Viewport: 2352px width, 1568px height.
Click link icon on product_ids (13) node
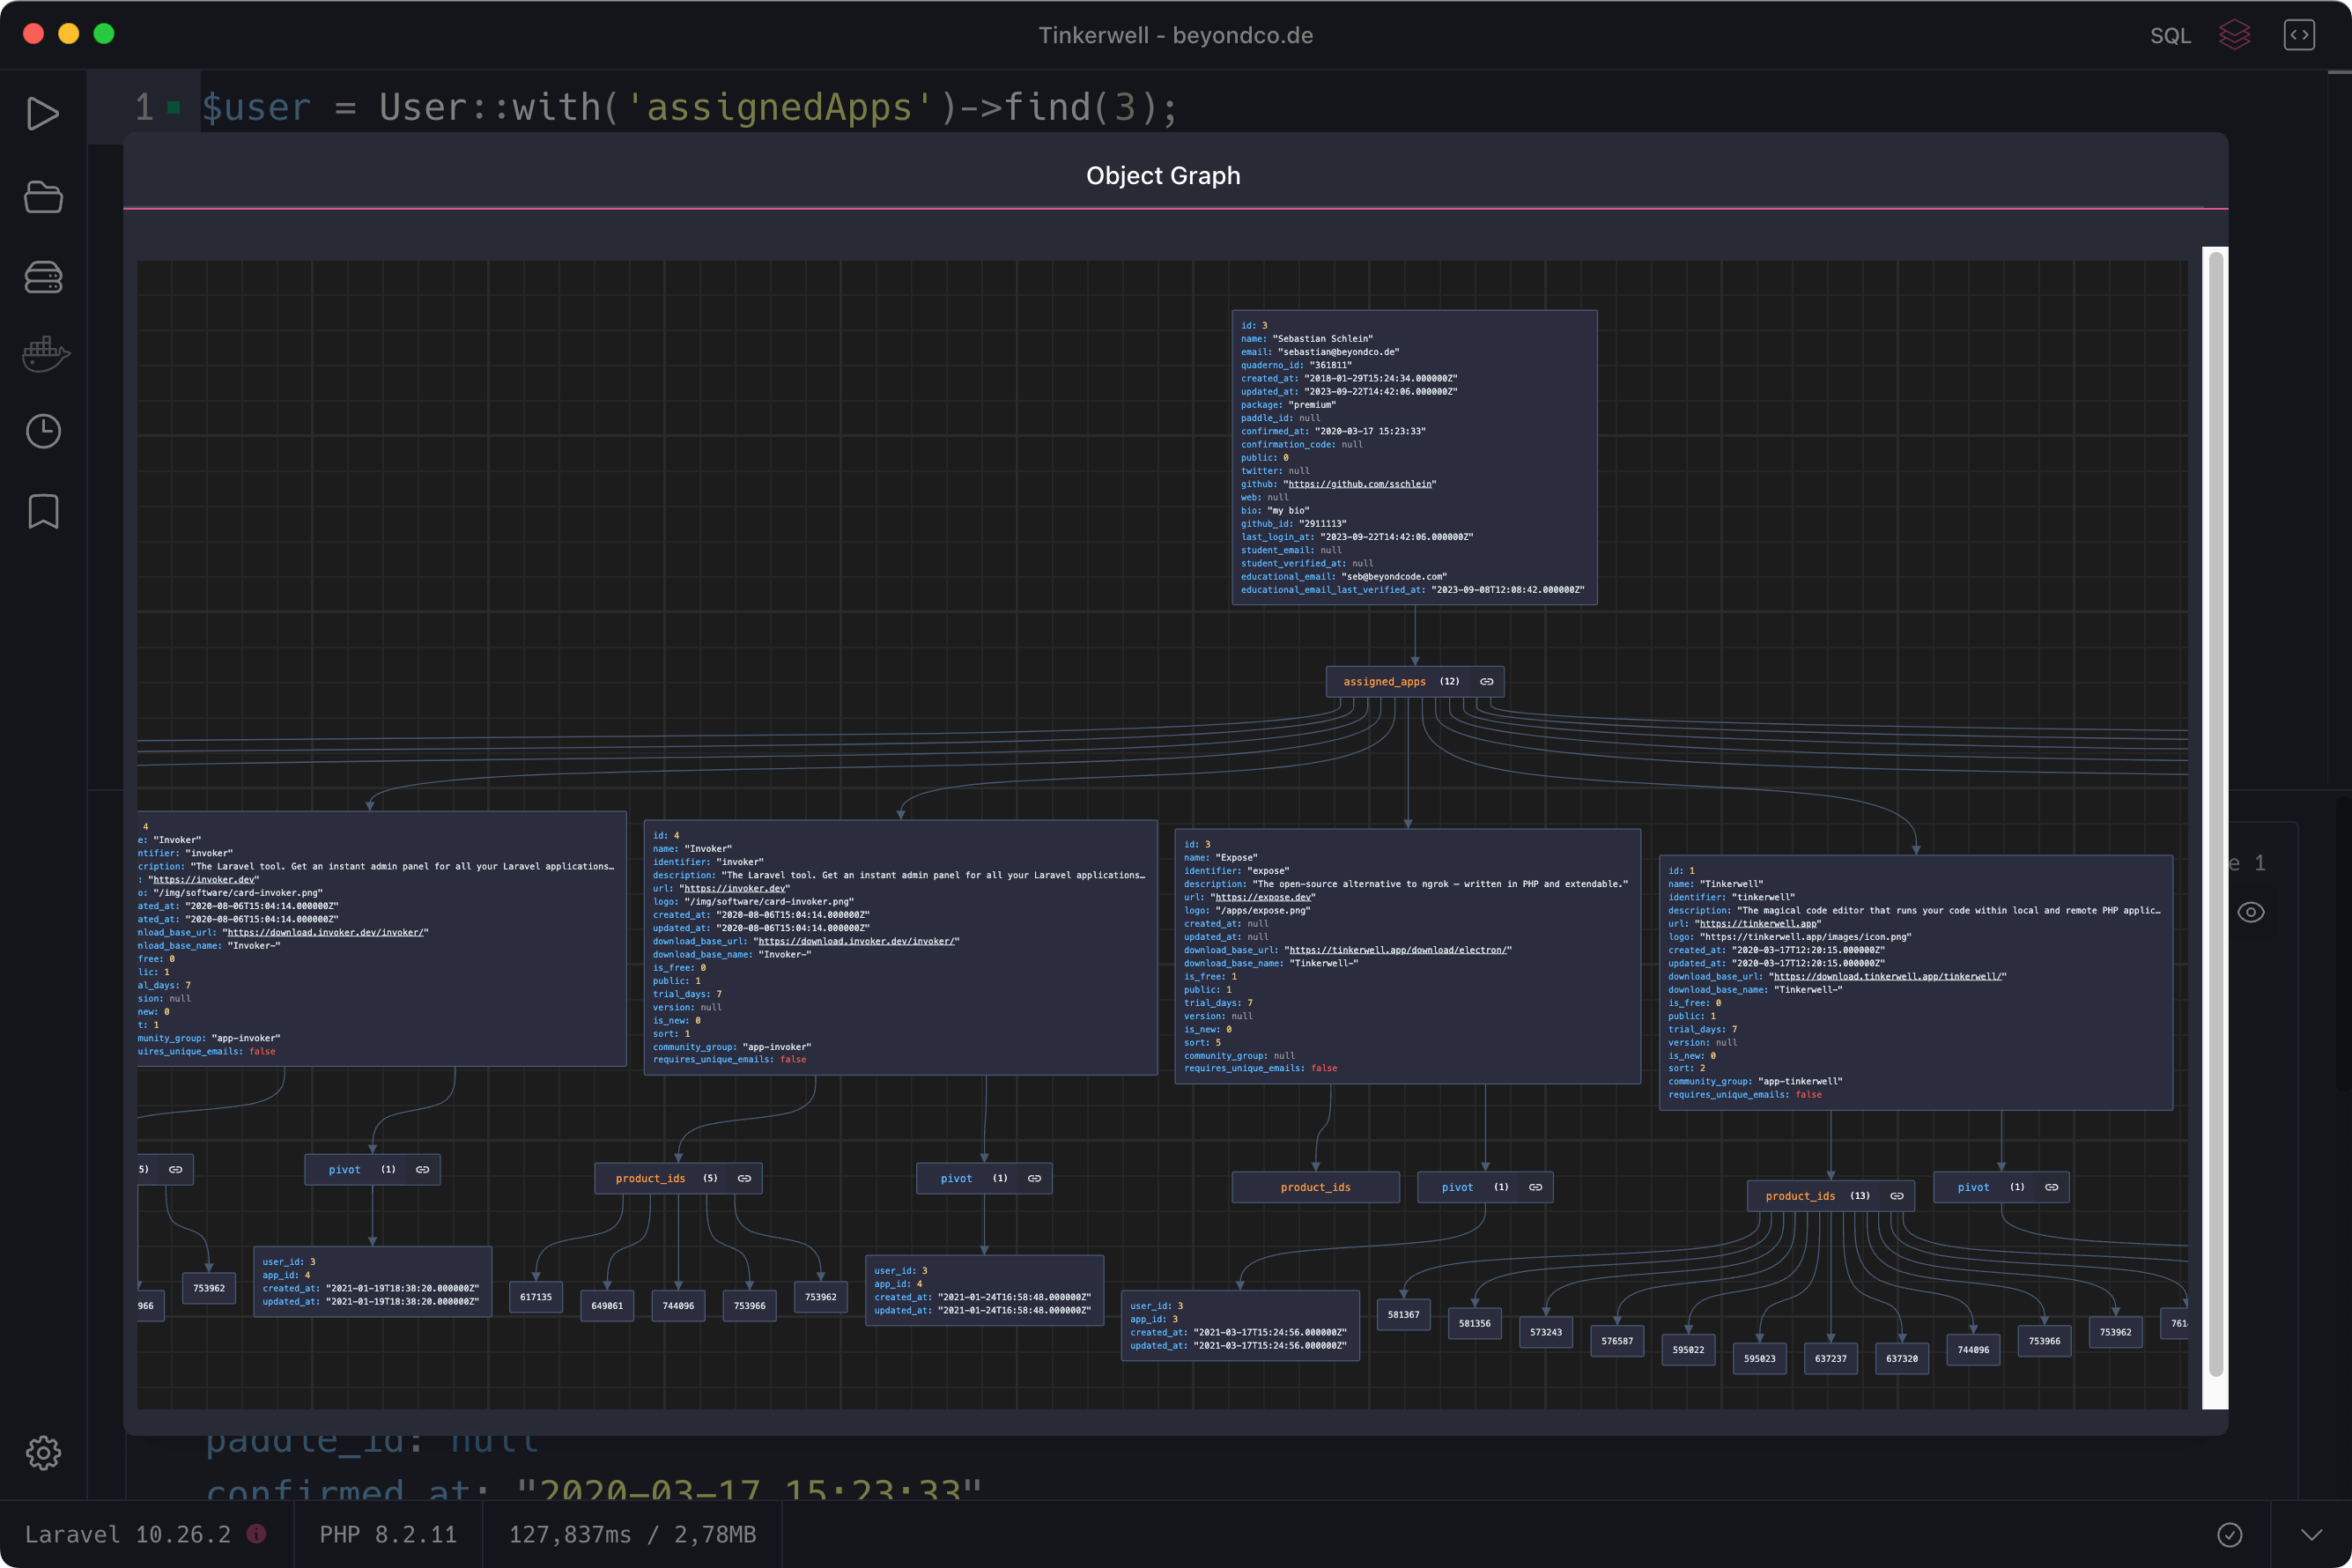pos(1897,1196)
